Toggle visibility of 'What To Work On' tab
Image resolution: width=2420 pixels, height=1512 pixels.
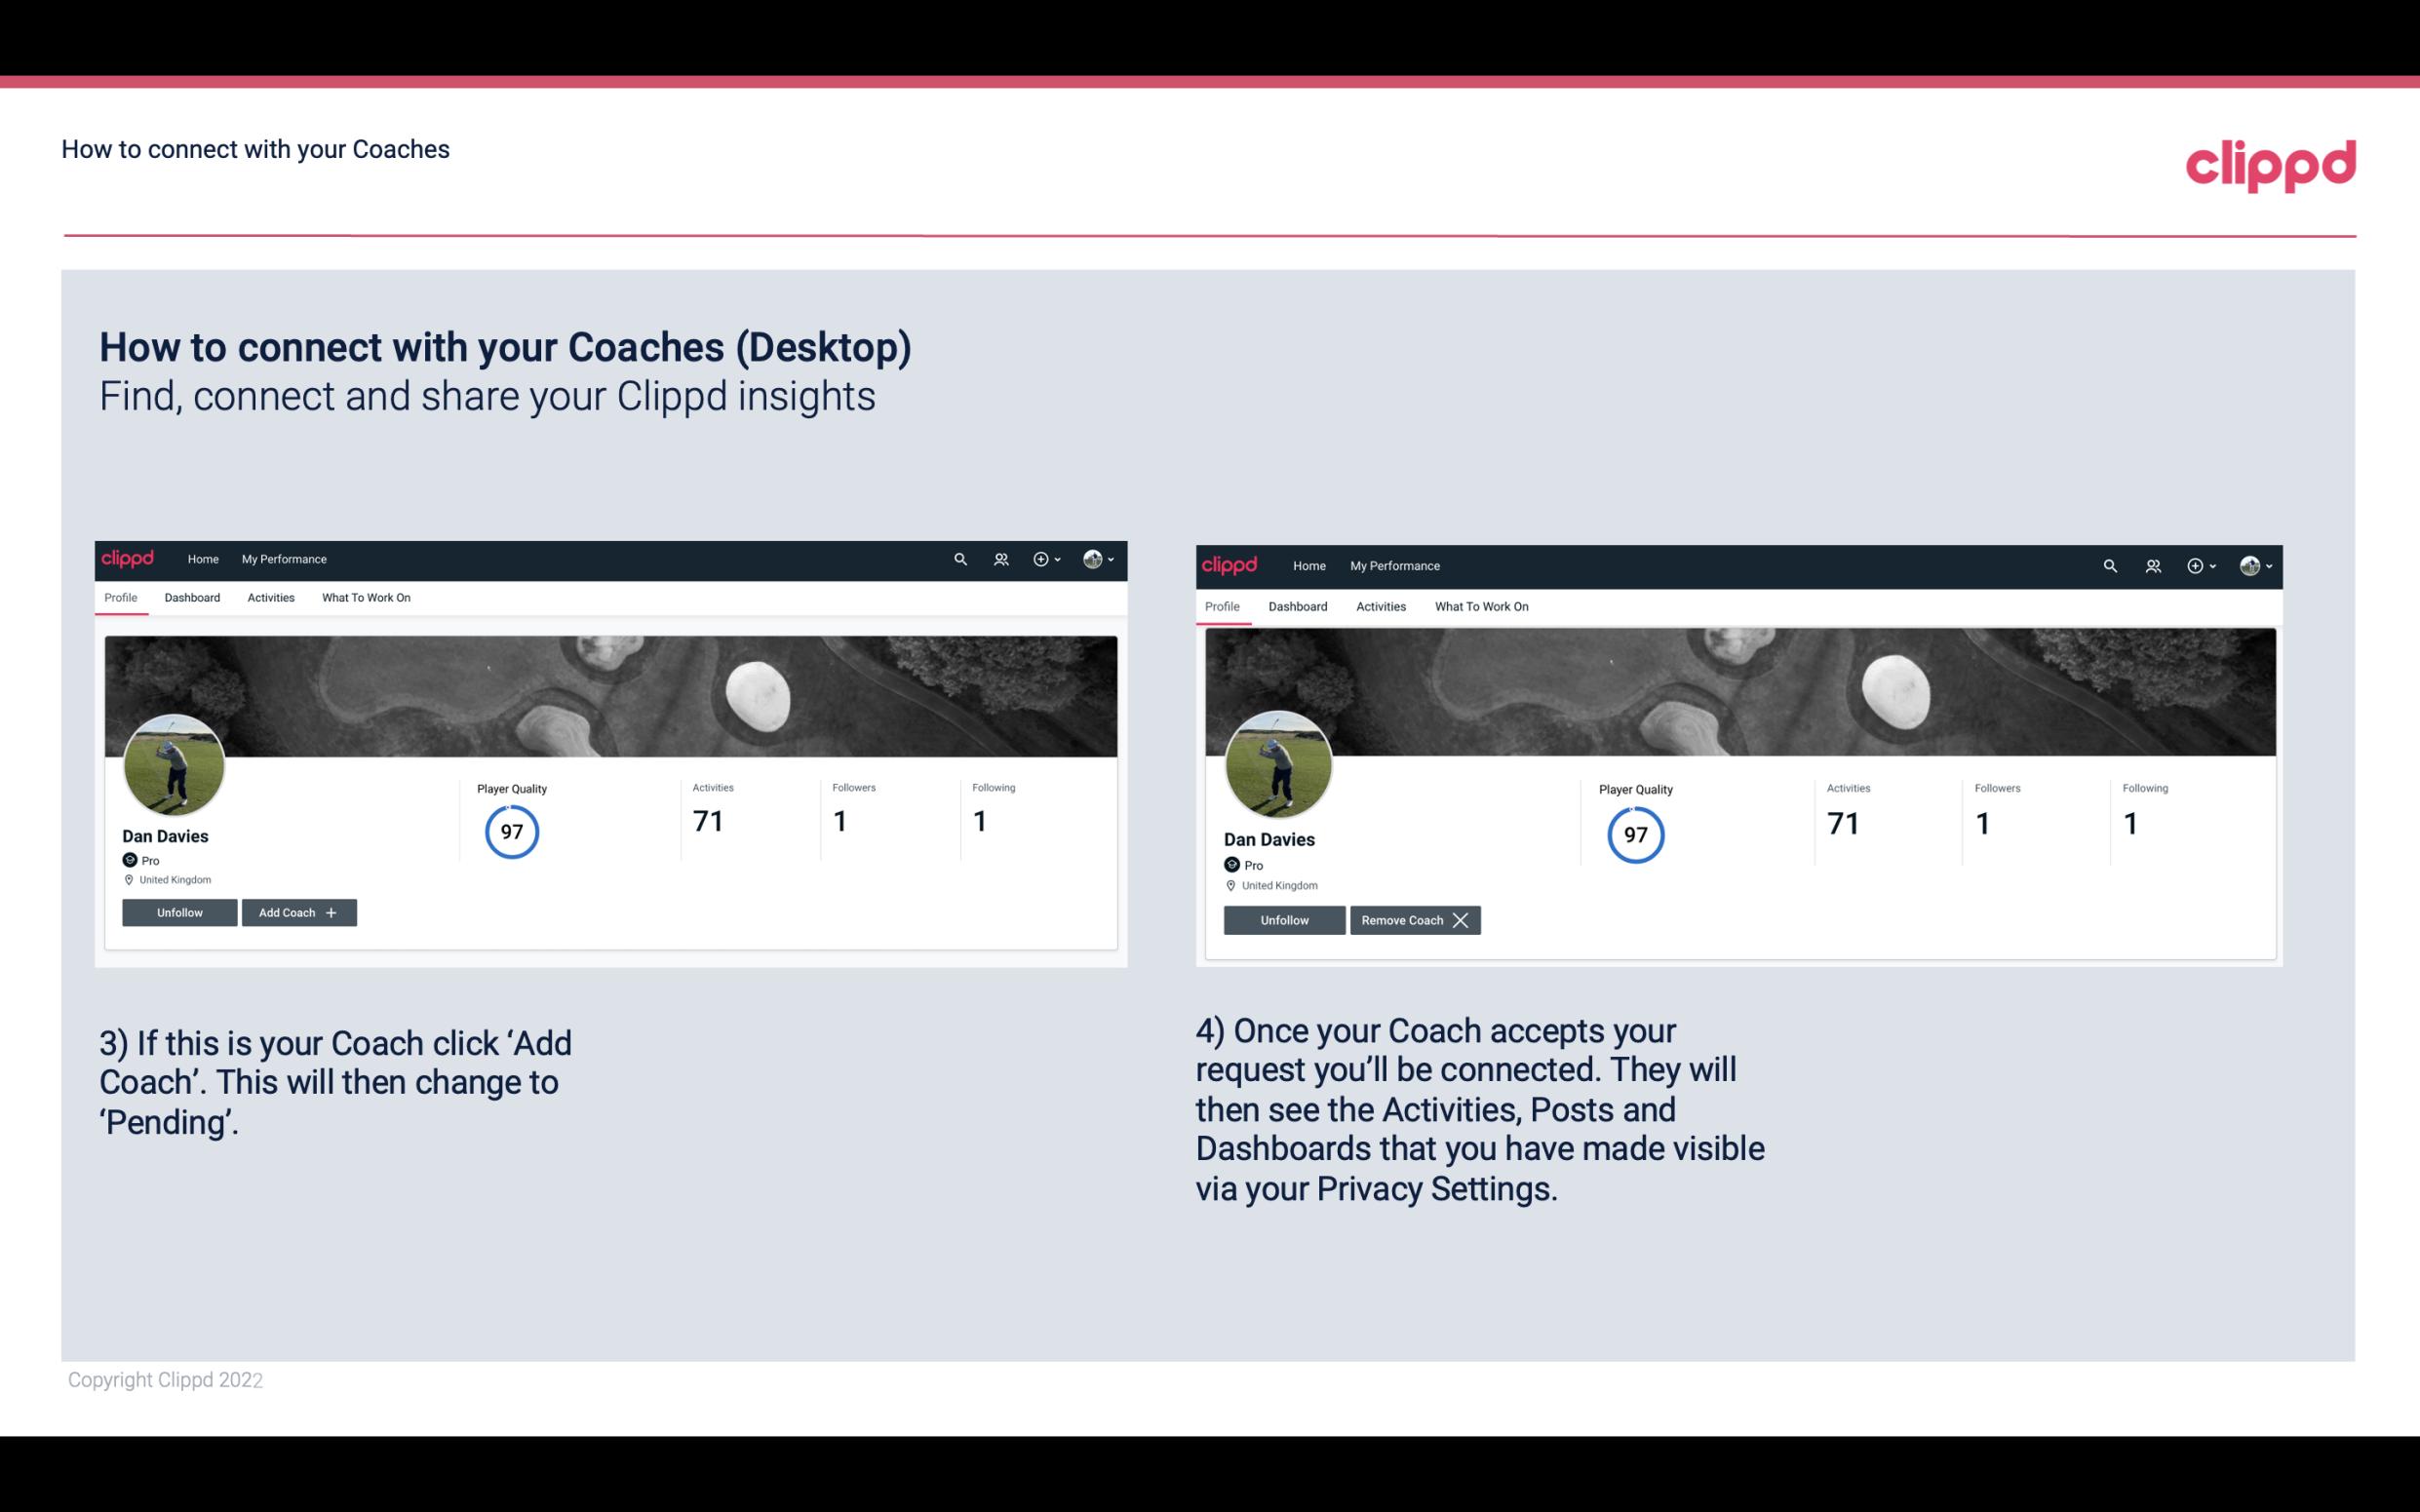click(363, 598)
